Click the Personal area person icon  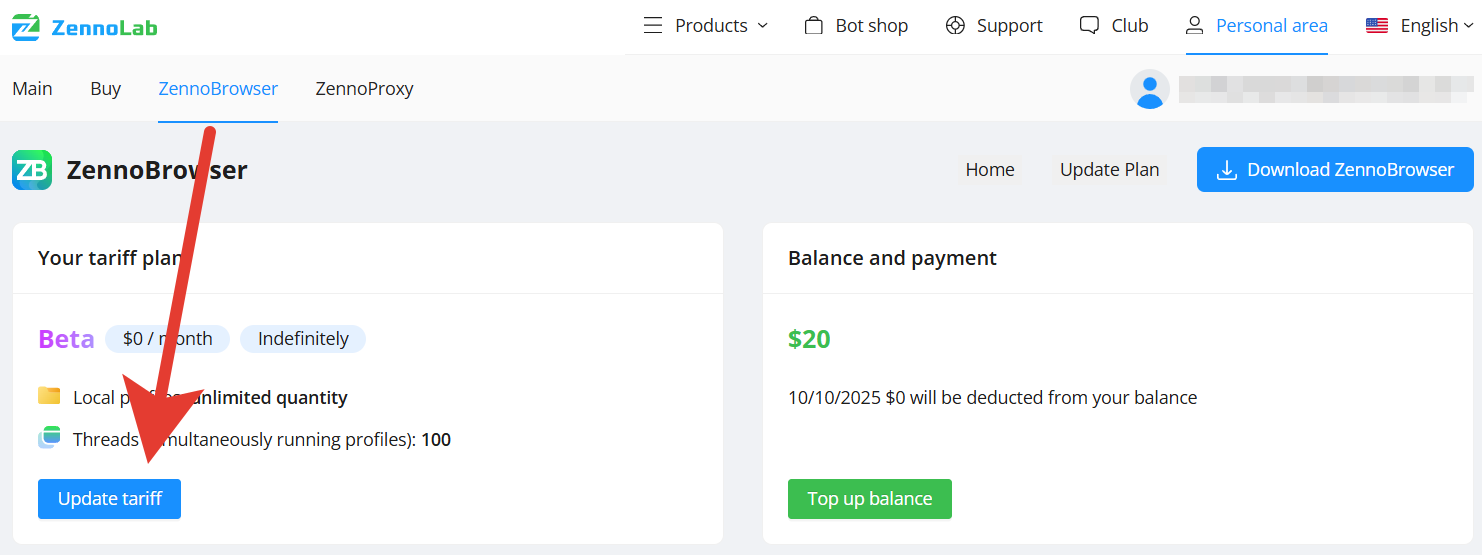1193,26
